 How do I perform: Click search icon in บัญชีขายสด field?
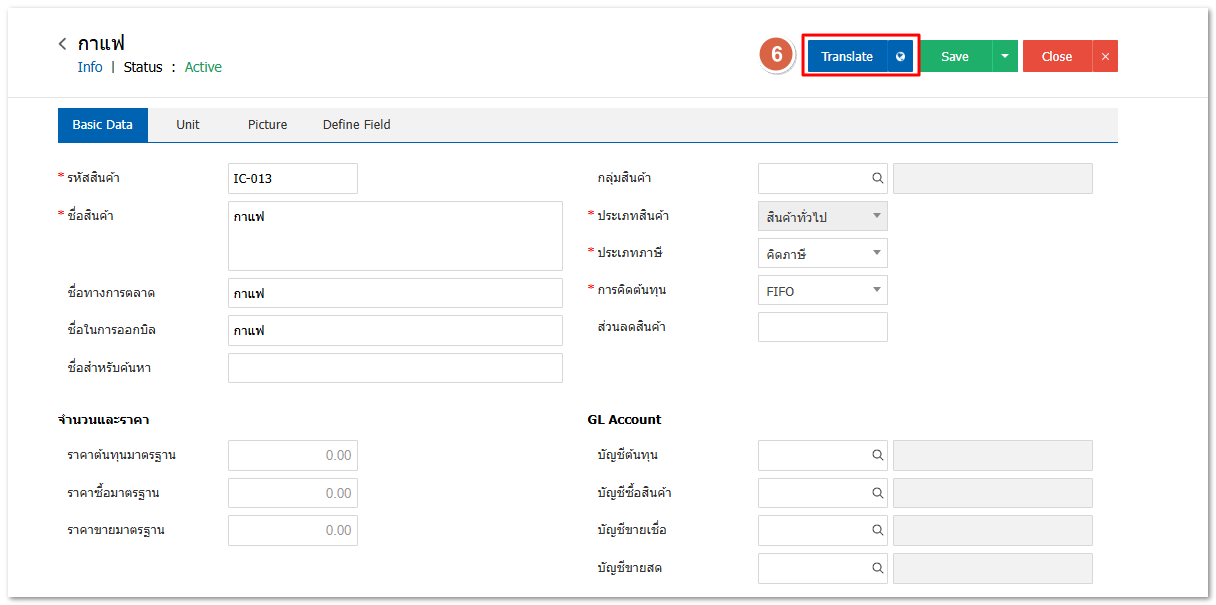877,568
